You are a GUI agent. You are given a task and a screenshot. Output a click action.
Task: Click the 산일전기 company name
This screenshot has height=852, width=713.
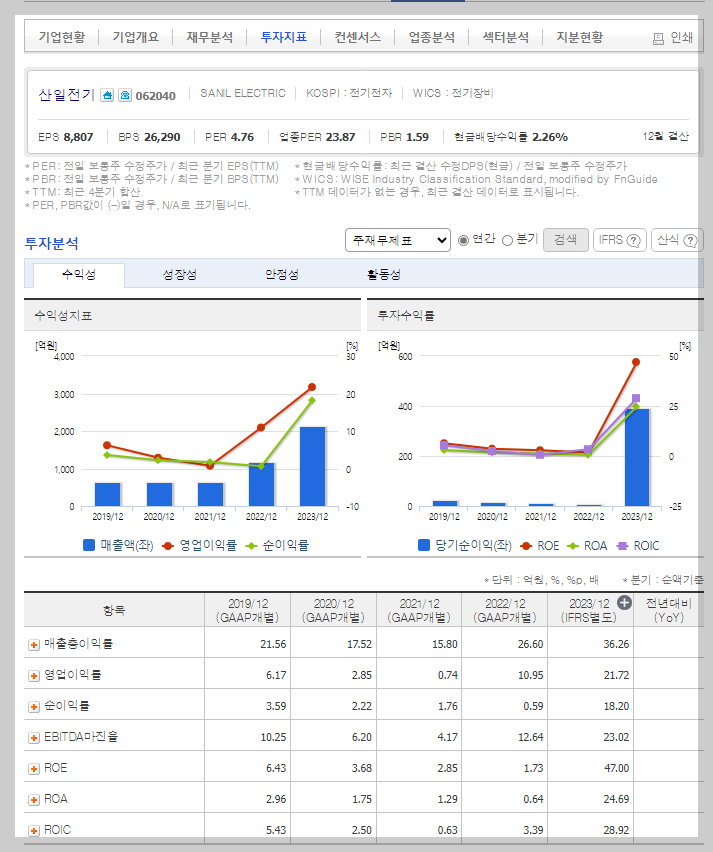tap(66, 95)
